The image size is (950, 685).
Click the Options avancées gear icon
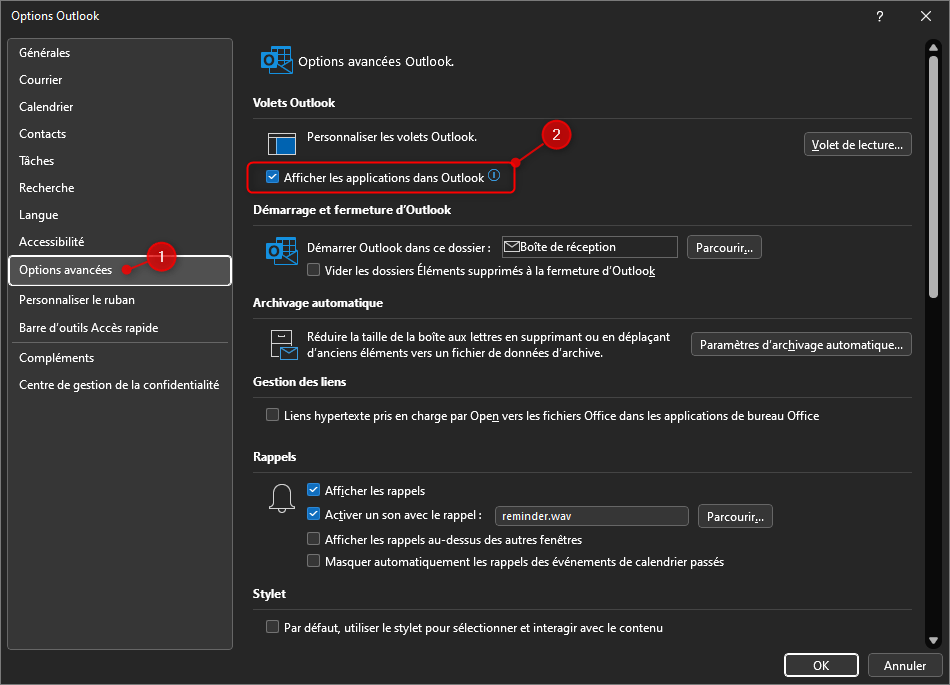pyautogui.click(x=277, y=60)
